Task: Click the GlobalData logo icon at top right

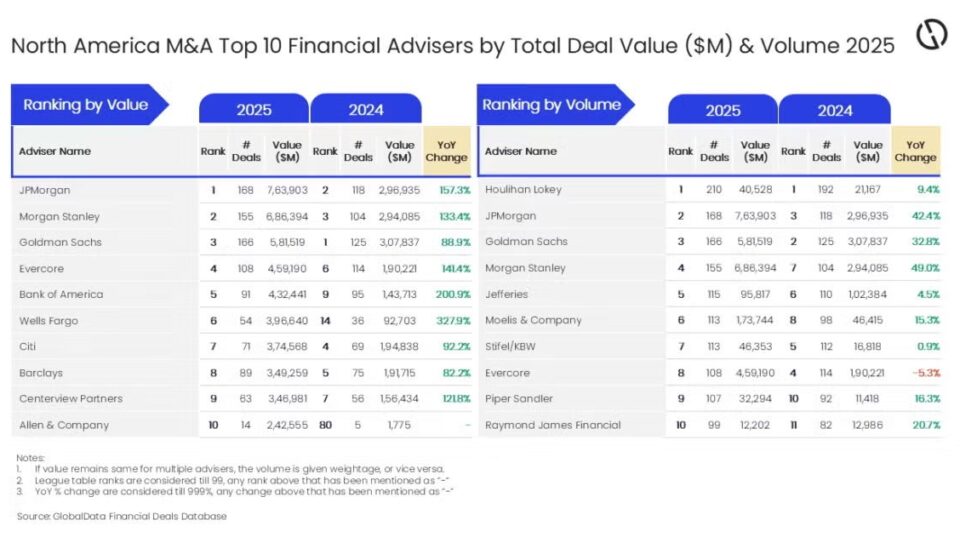Action: [932, 34]
